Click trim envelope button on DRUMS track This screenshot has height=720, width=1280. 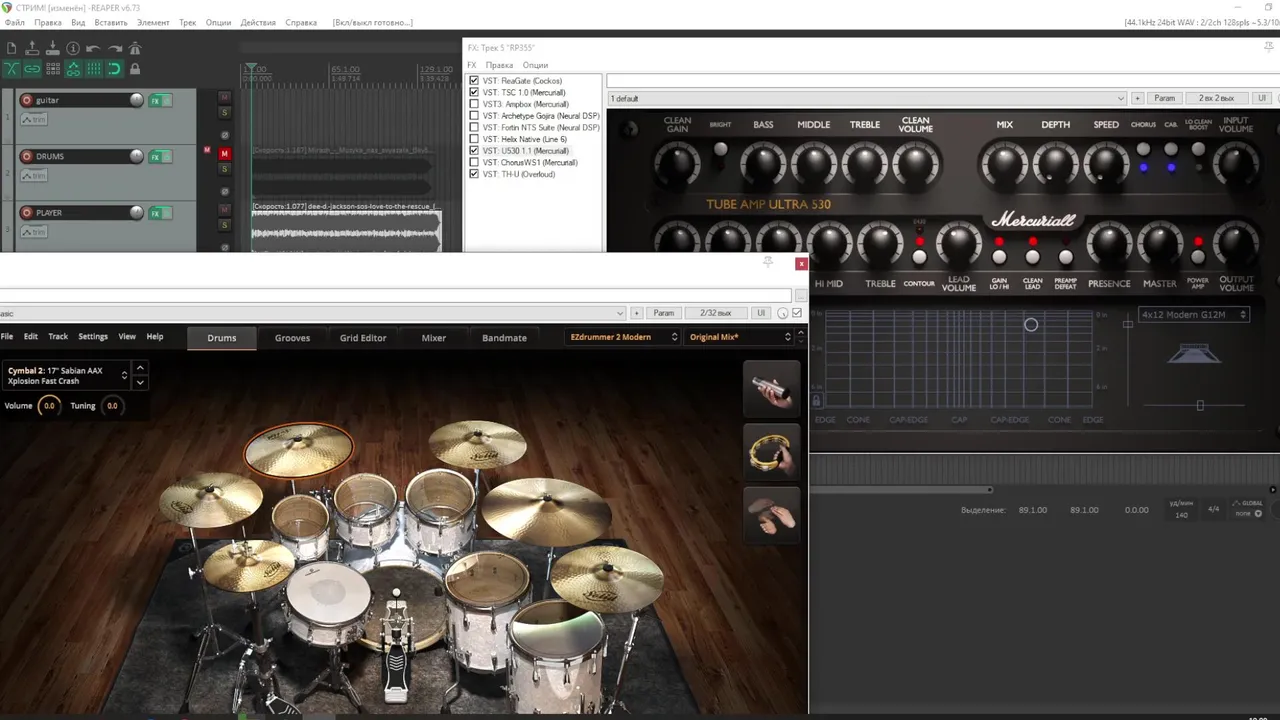coord(33,175)
